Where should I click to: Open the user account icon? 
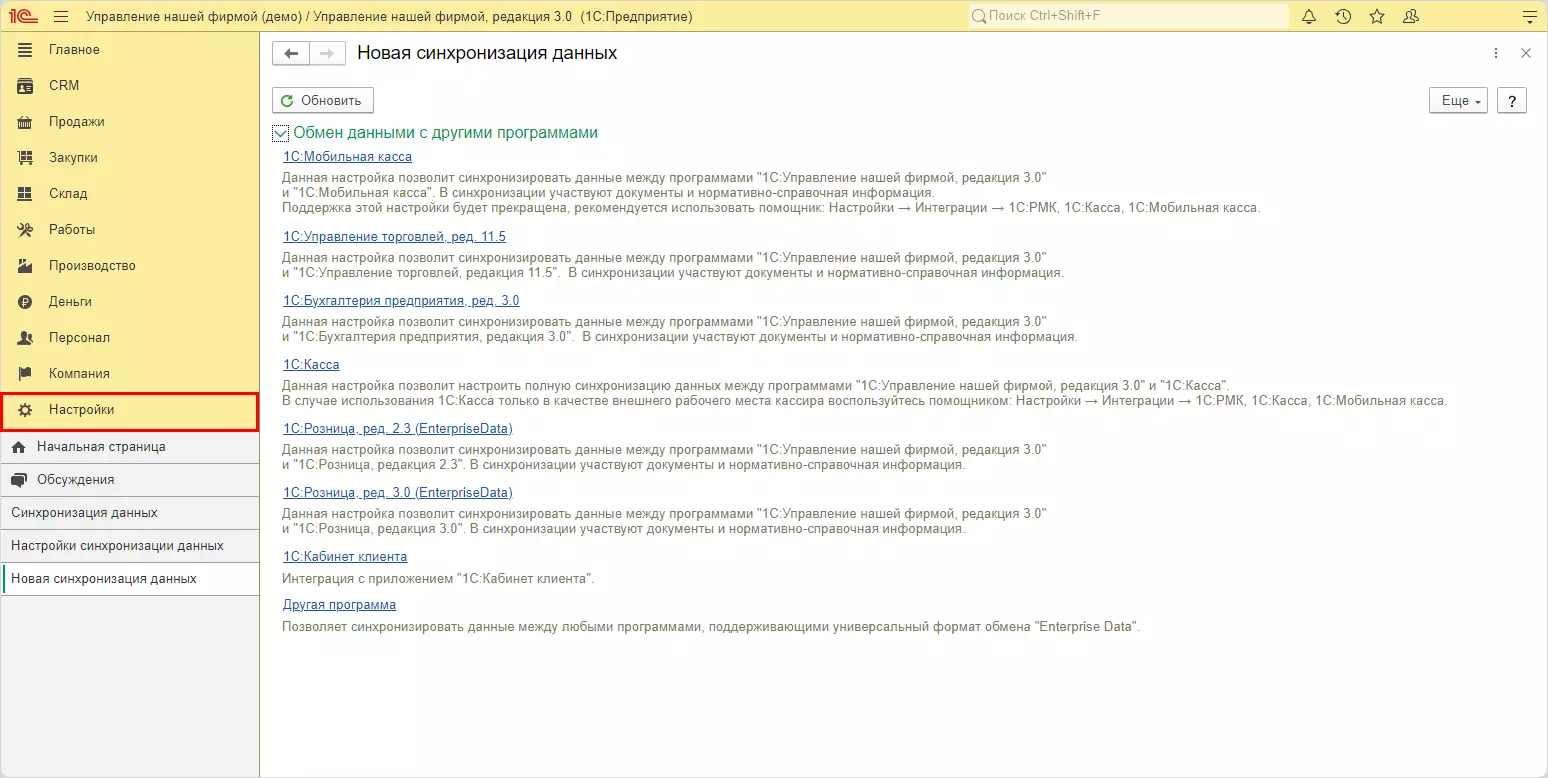[1411, 16]
